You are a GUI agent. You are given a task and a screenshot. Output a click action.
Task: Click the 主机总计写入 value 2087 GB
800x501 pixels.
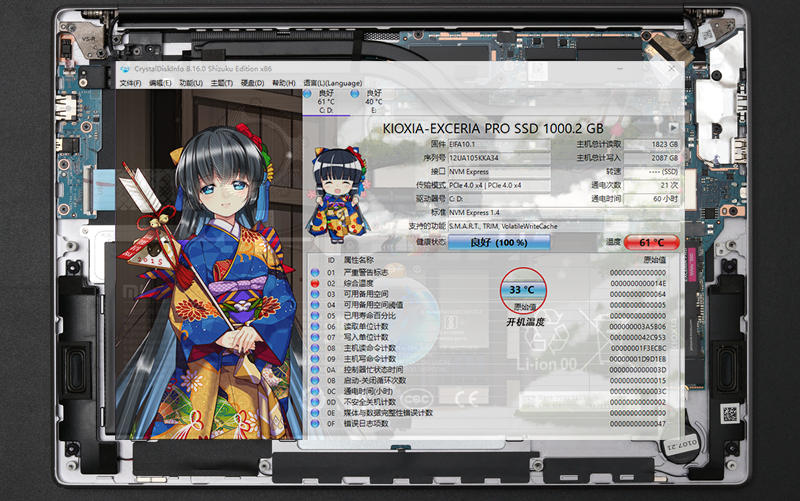652,158
